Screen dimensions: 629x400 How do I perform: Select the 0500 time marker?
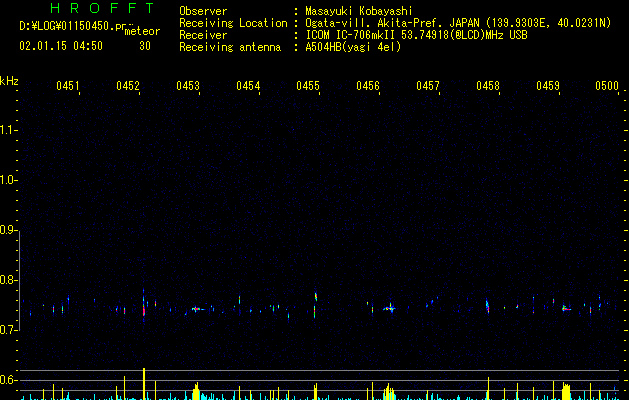607,86
